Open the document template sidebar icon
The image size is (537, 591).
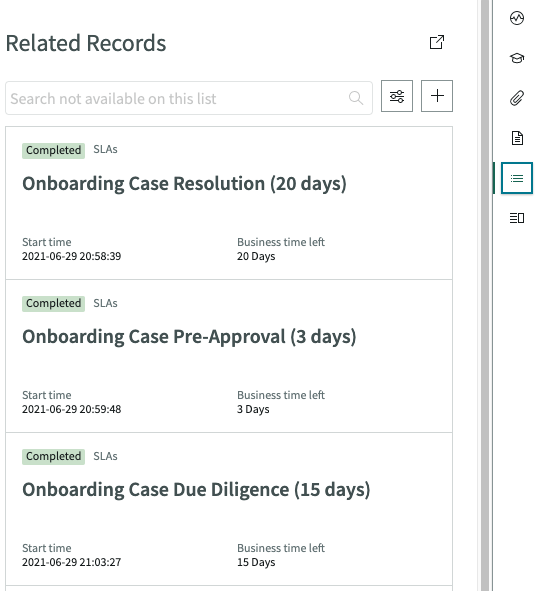point(517,138)
